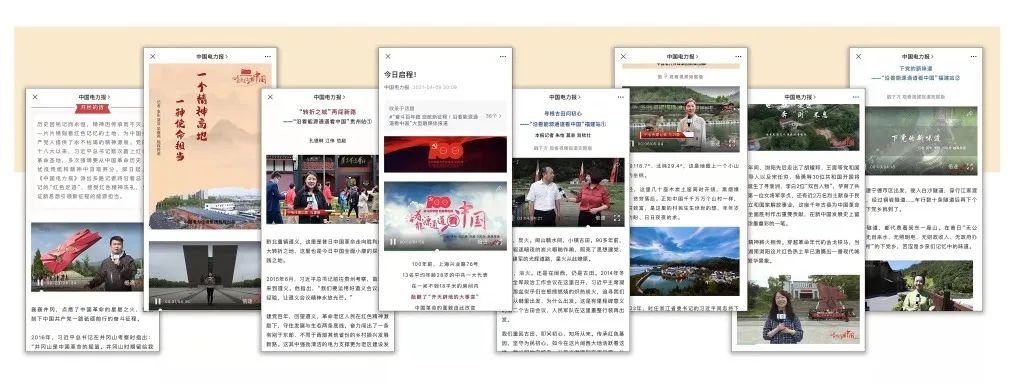Screen dimensions: 1024x384
Task: Pause the red sculpture reporter video
Action: pyautogui.click(x=40, y=283)
